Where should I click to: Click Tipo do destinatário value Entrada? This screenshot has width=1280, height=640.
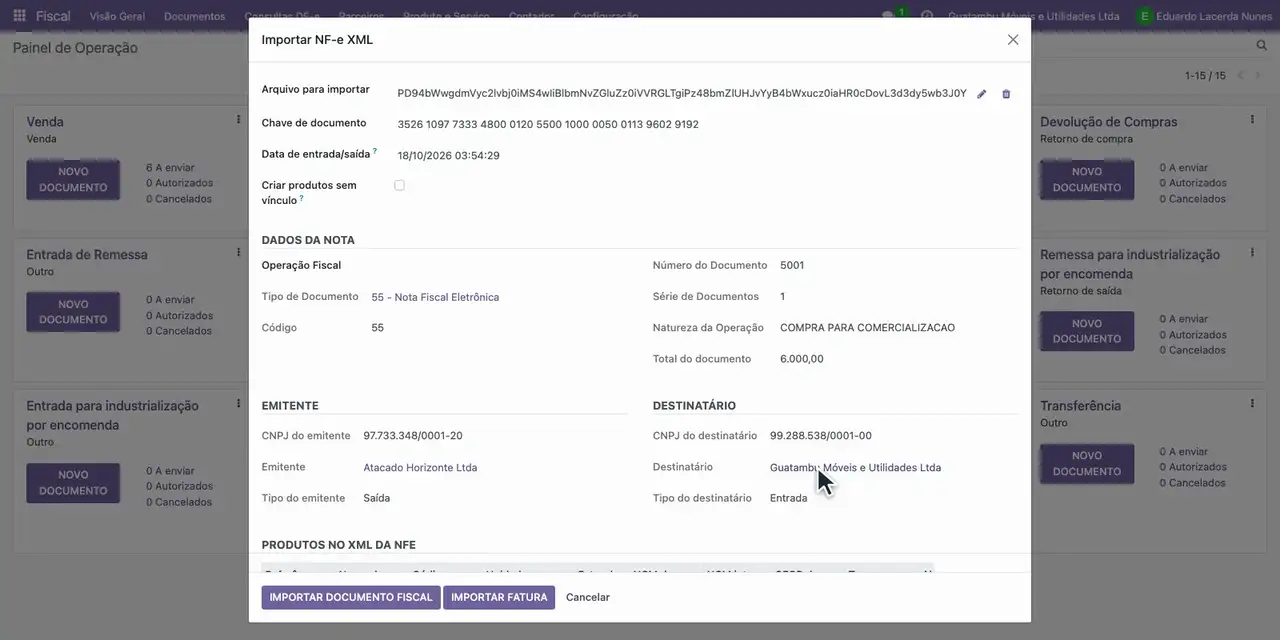(x=789, y=498)
